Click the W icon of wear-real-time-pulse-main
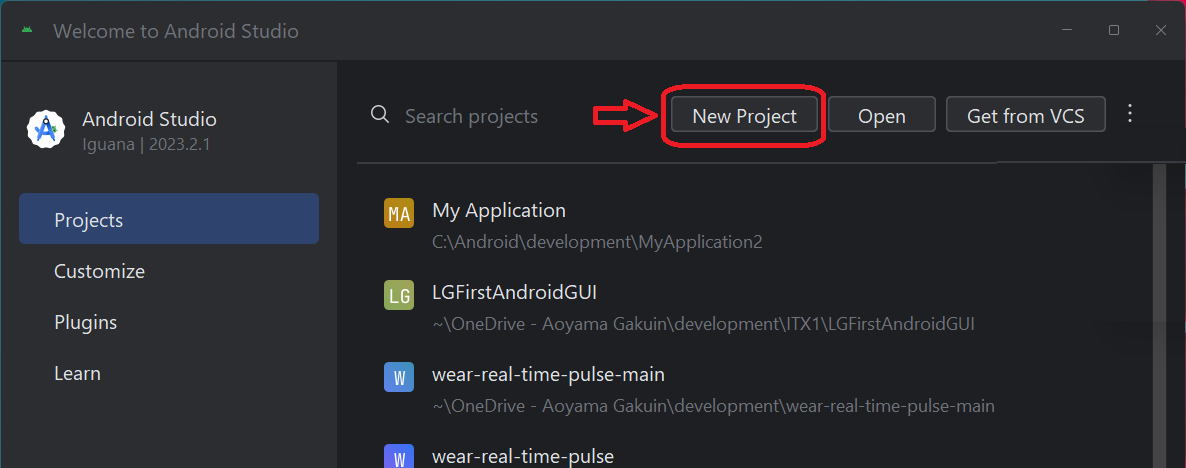The height and width of the screenshot is (468, 1186). [x=399, y=377]
